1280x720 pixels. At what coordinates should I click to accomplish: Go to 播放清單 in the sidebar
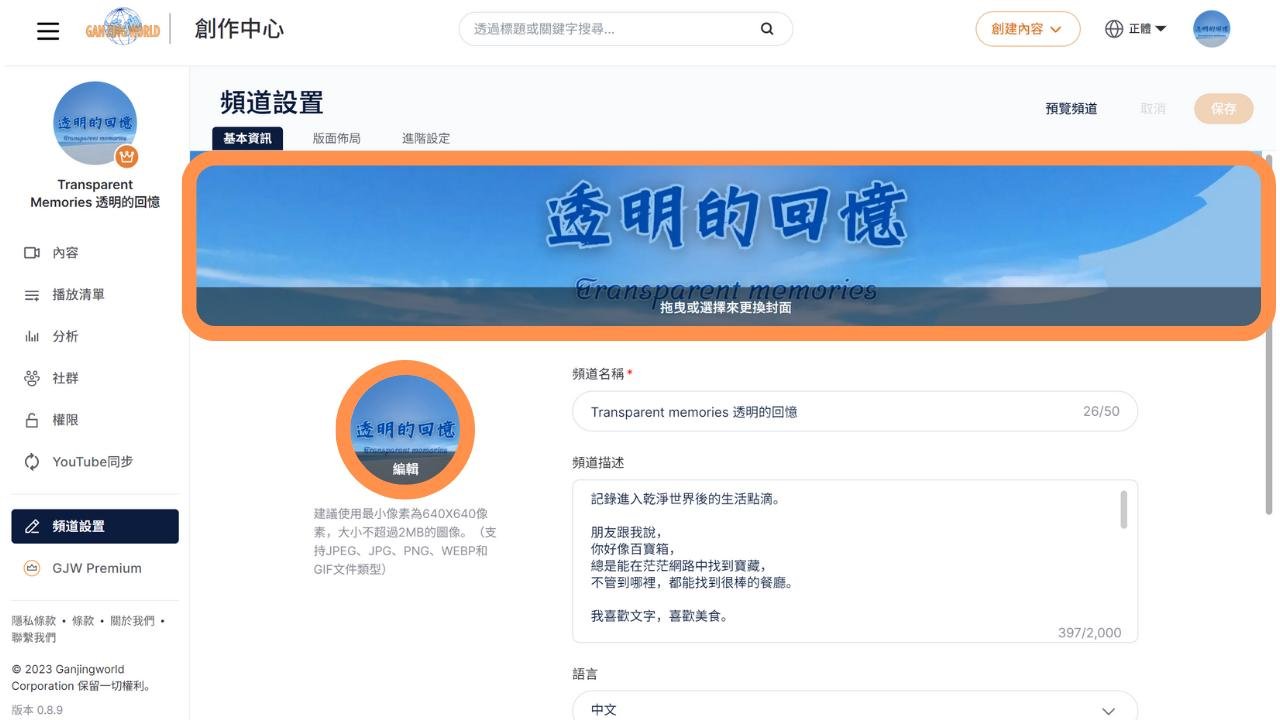(78, 295)
